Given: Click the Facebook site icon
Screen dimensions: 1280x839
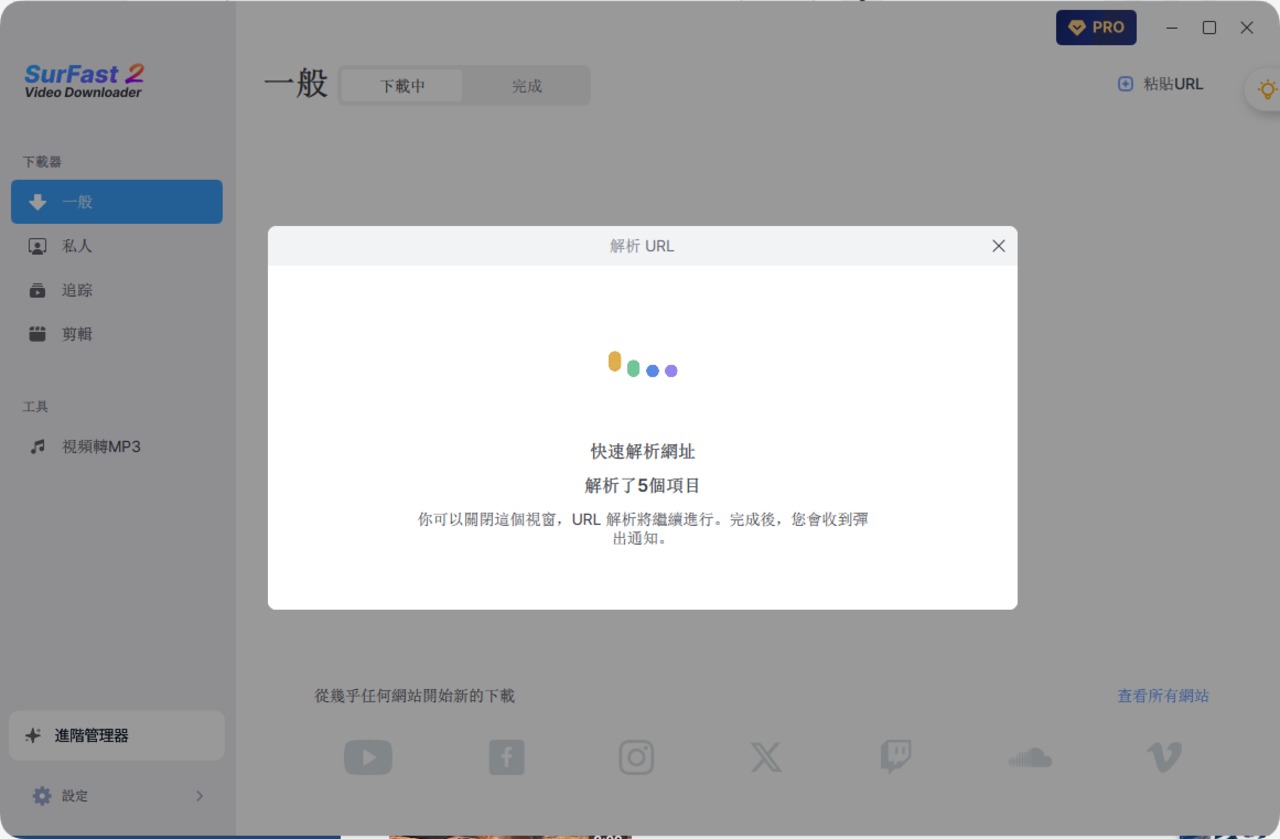Looking at the screenshot, I should [x=507, y=757].
